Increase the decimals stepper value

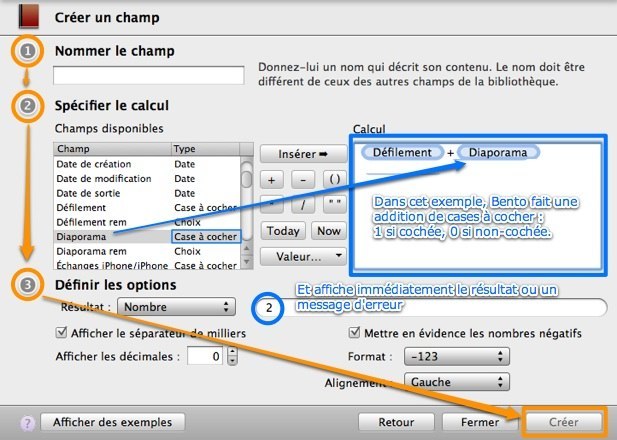pos(232,351)
